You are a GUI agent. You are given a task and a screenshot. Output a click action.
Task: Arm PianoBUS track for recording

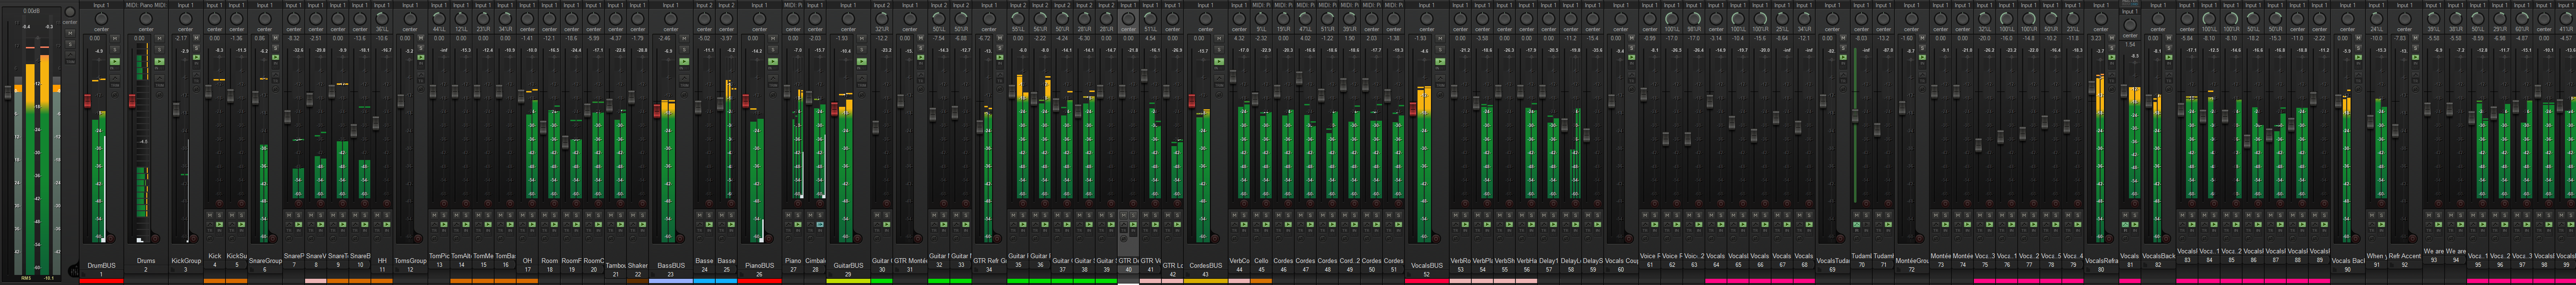769,239
